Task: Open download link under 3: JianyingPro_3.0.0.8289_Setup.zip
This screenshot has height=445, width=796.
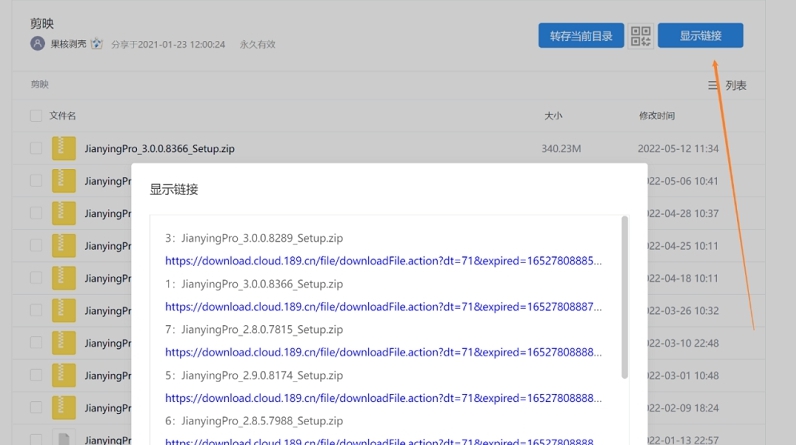Action: [383, 261]
